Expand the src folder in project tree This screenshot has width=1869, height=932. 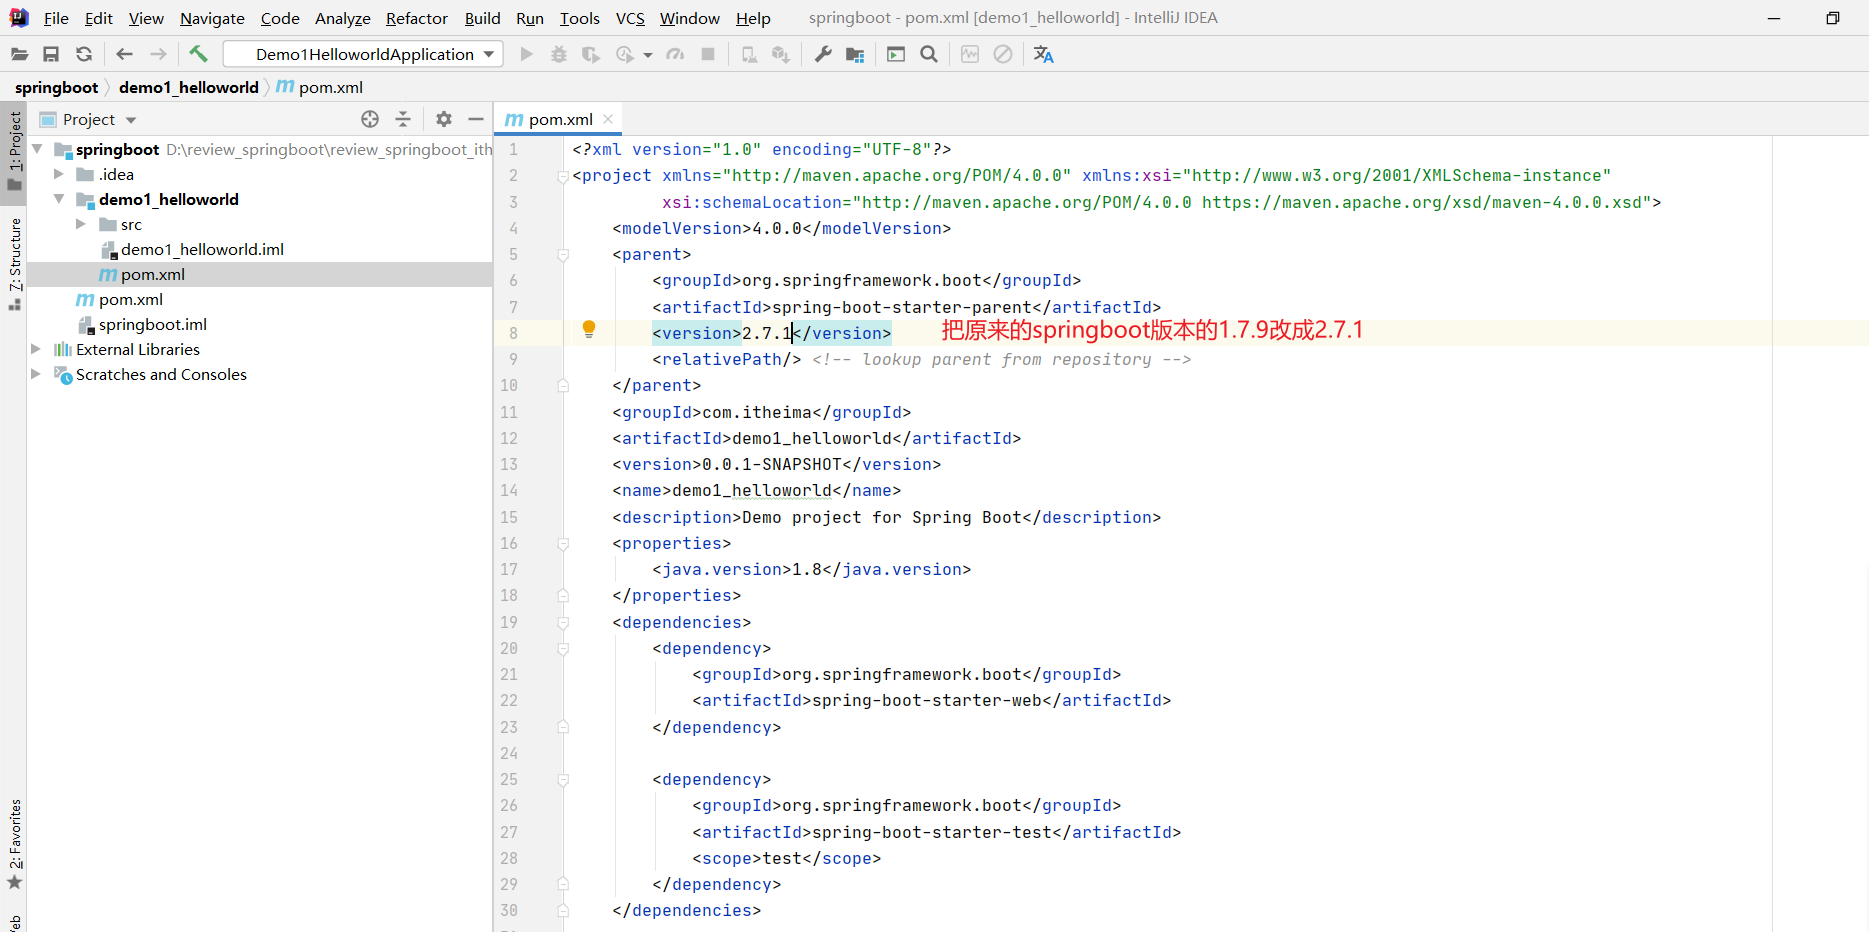pyautogui.click(x=81, y=224)
